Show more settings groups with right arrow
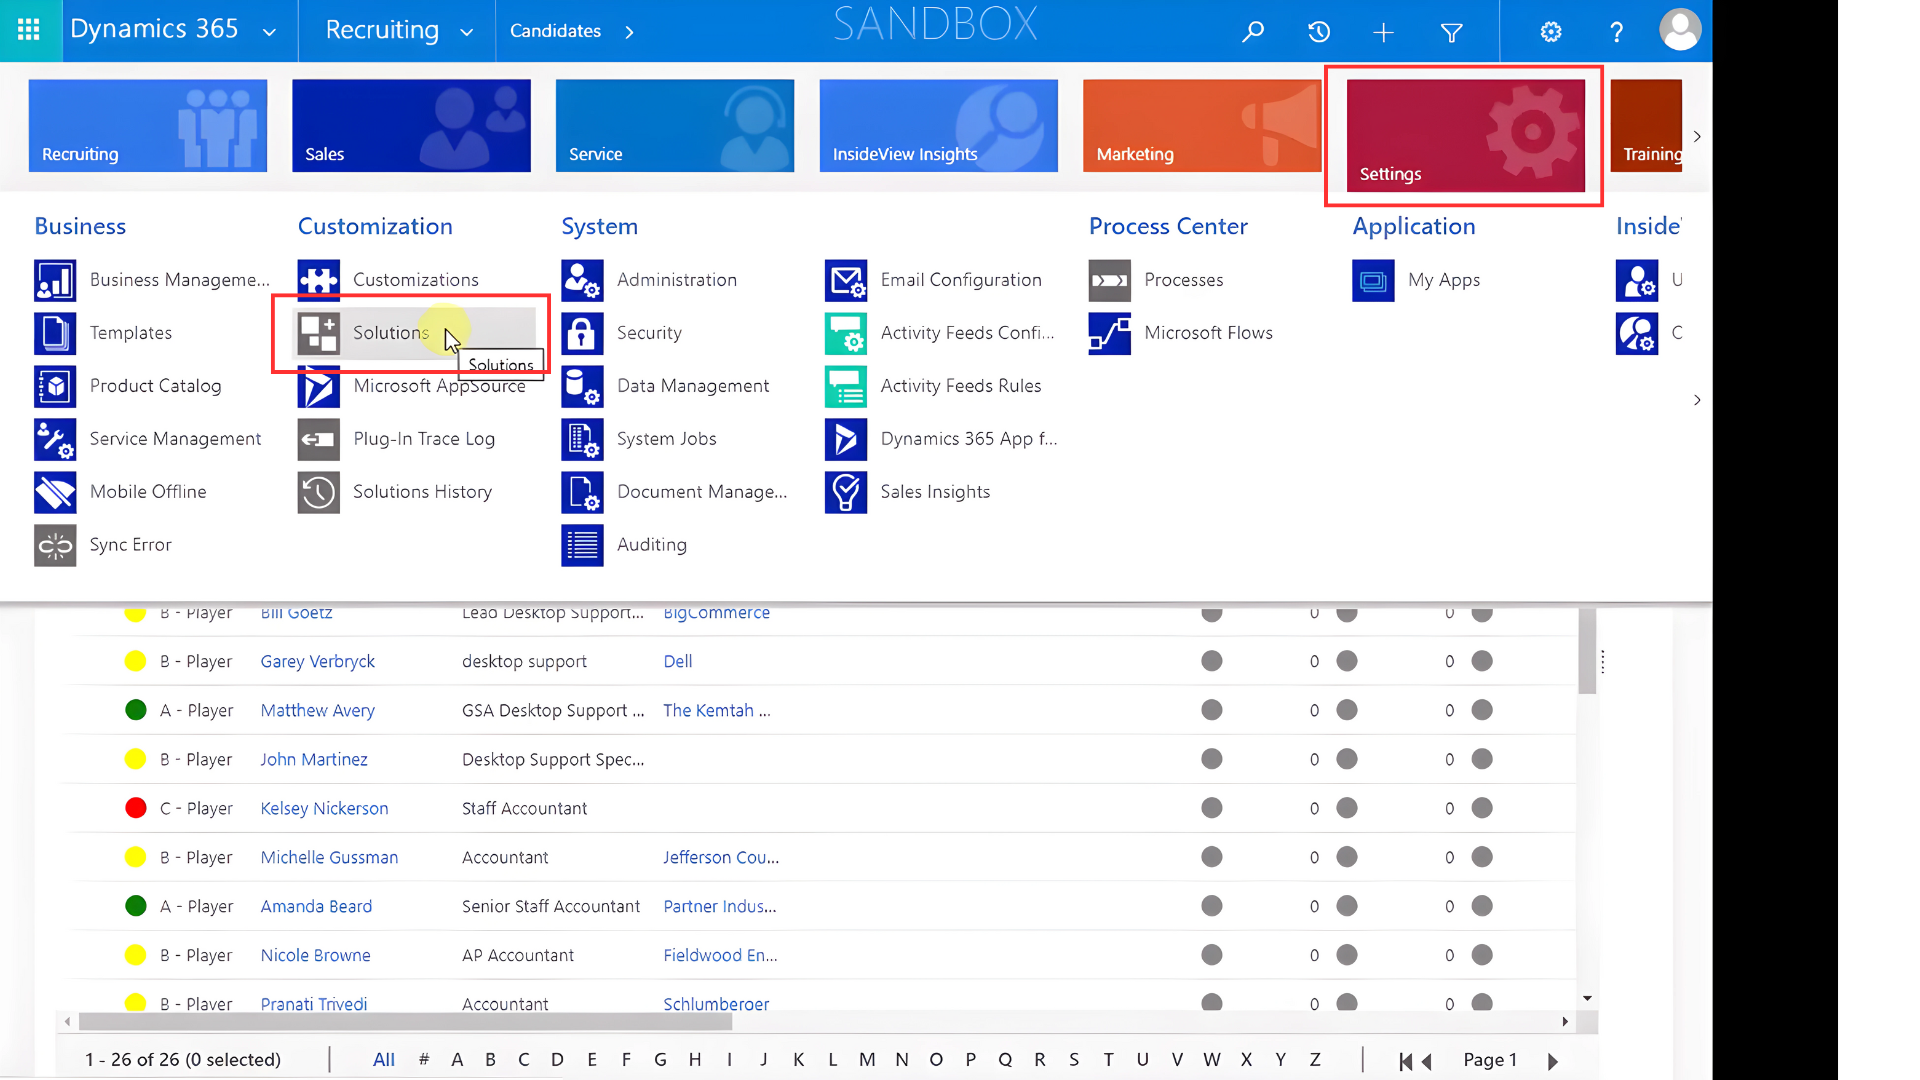Screen dimensions: 1920x1080 pyautogui.click(x=1697, y=400)
